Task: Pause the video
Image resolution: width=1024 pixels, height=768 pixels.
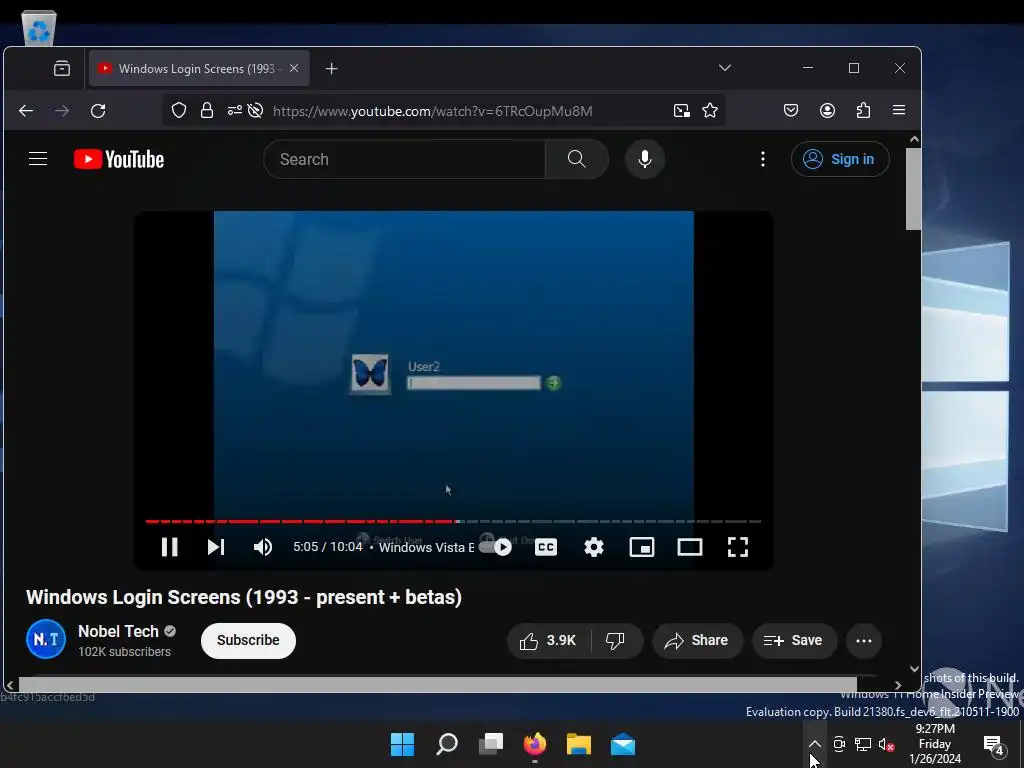Action: (x=170, y=547)
